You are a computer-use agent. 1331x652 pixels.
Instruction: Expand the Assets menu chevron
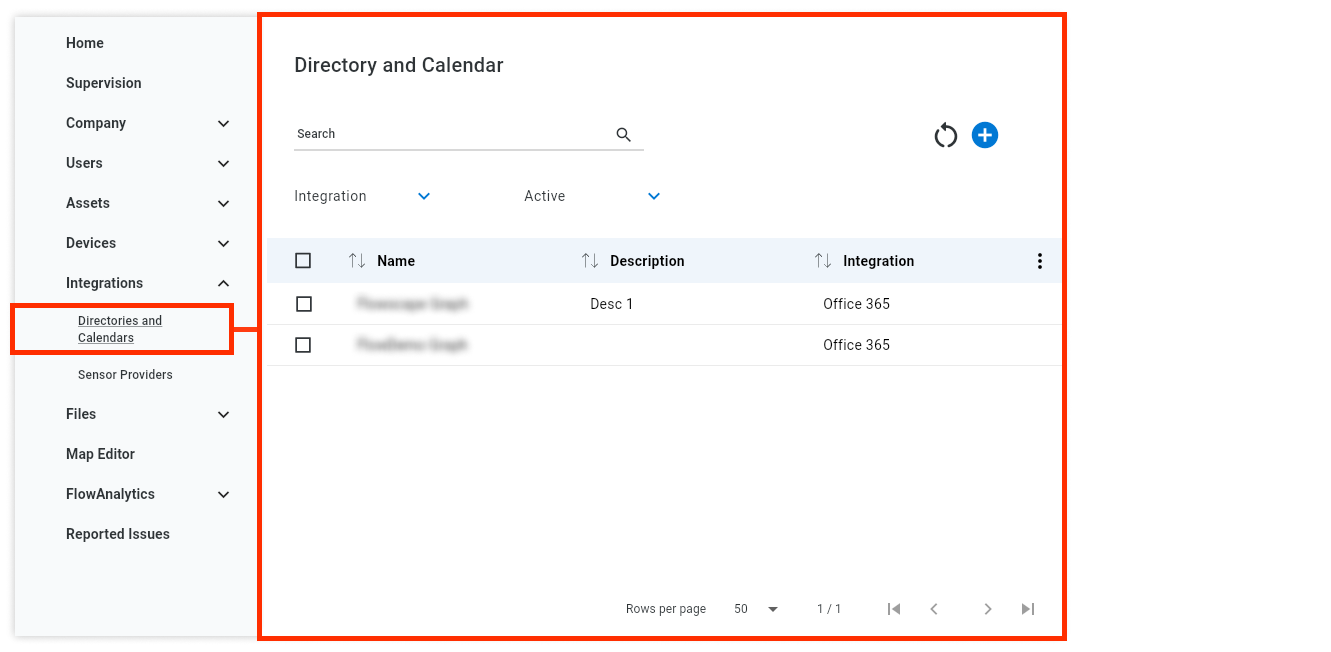pyautogui.click(x=224, y=204)
